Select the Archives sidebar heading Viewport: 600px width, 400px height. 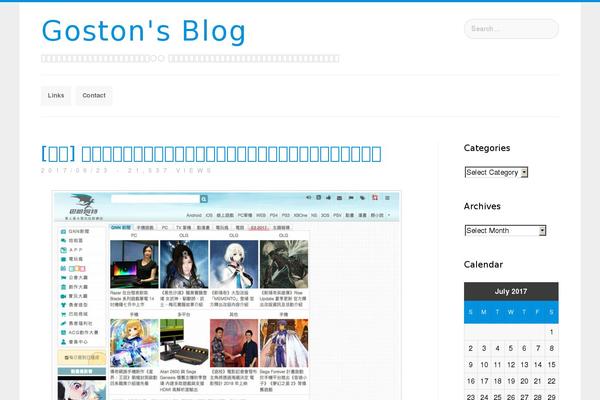point(482,206)
